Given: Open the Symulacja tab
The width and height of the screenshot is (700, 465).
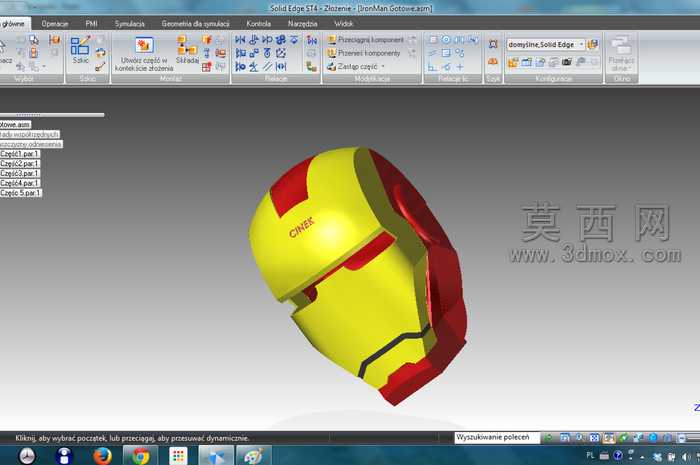Looking at the screenshot, I should pyautogui.click(x=129, y=24).
